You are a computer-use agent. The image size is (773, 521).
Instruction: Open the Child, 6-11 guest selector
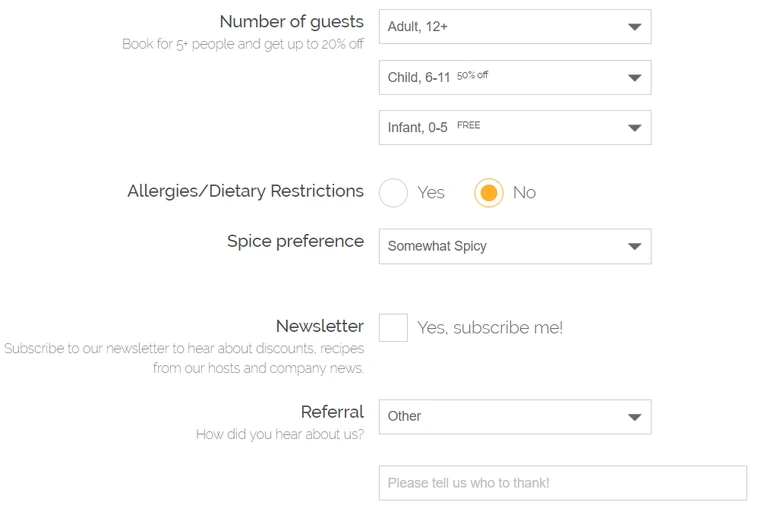click(500, 77)
